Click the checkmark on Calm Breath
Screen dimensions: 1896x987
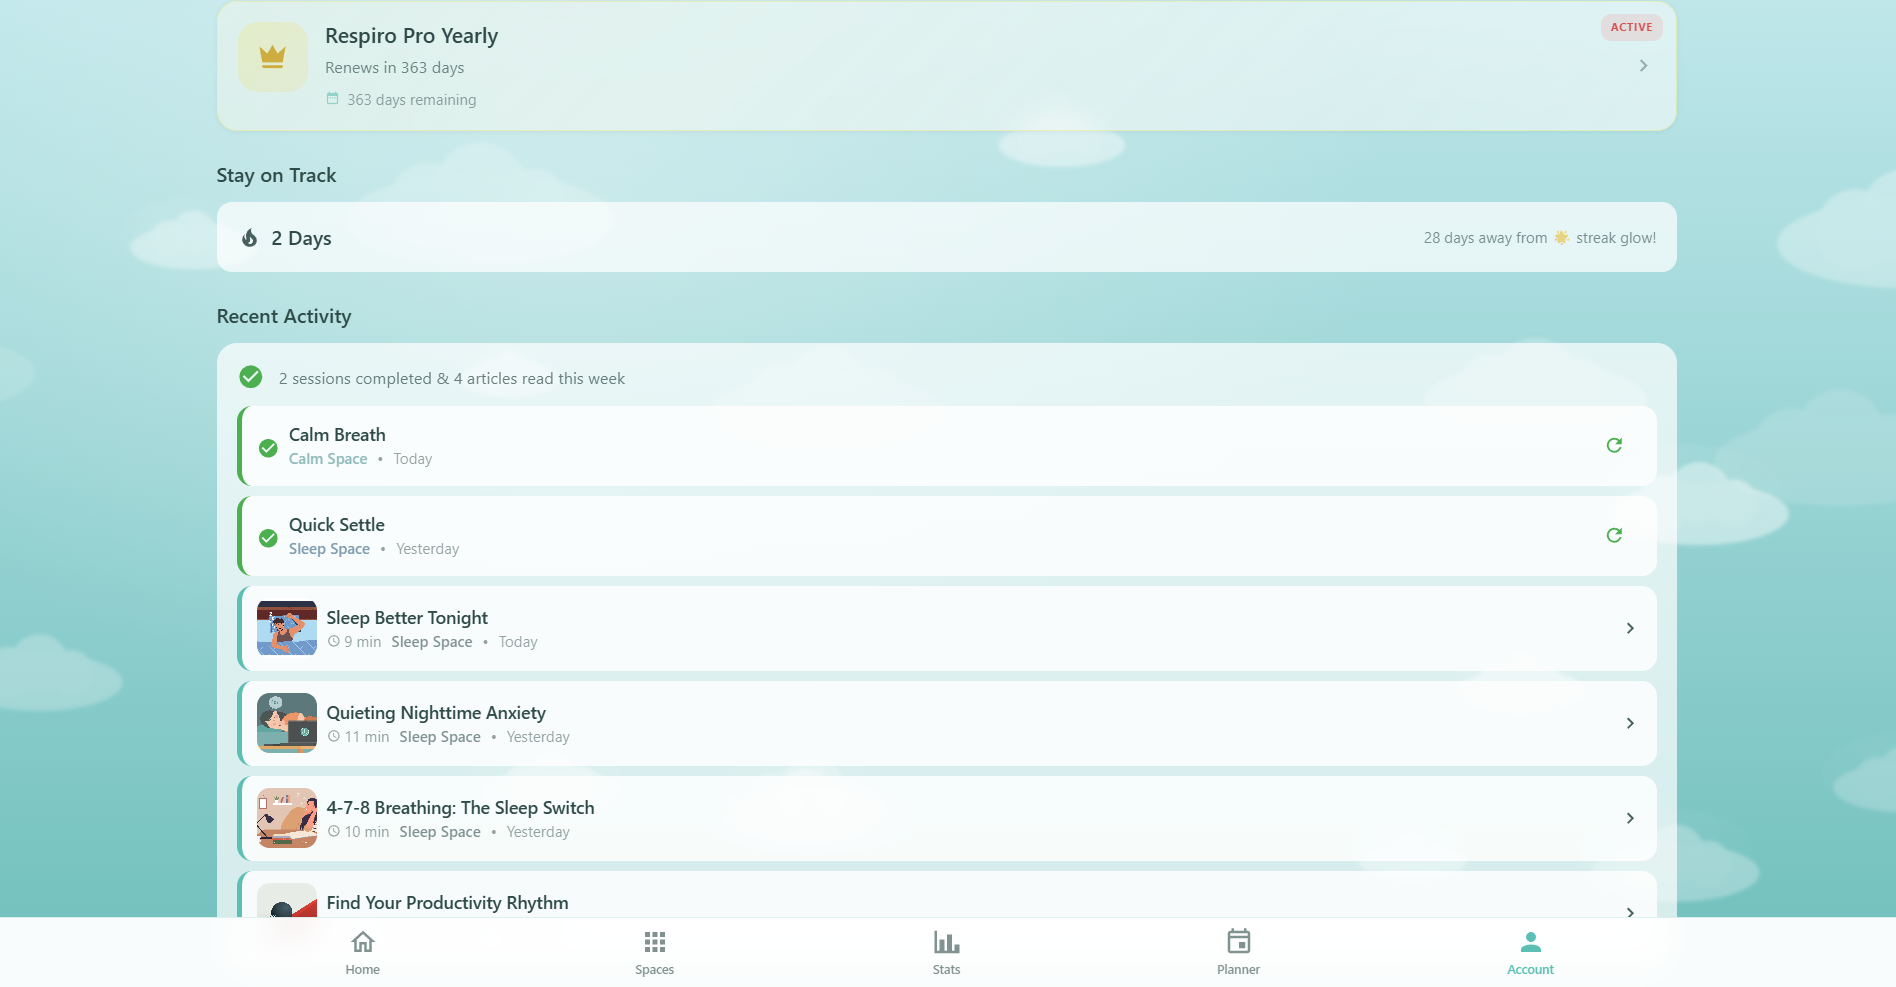coord(268,448)
